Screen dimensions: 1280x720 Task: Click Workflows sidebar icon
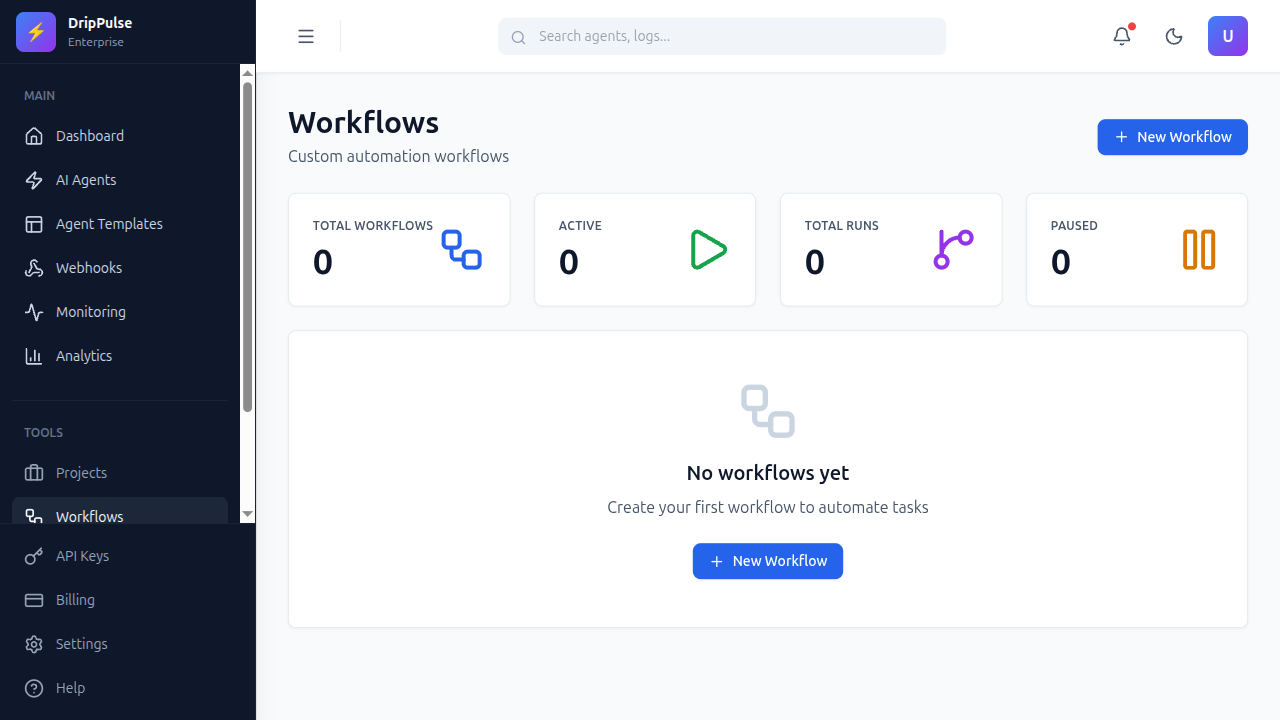34,516
